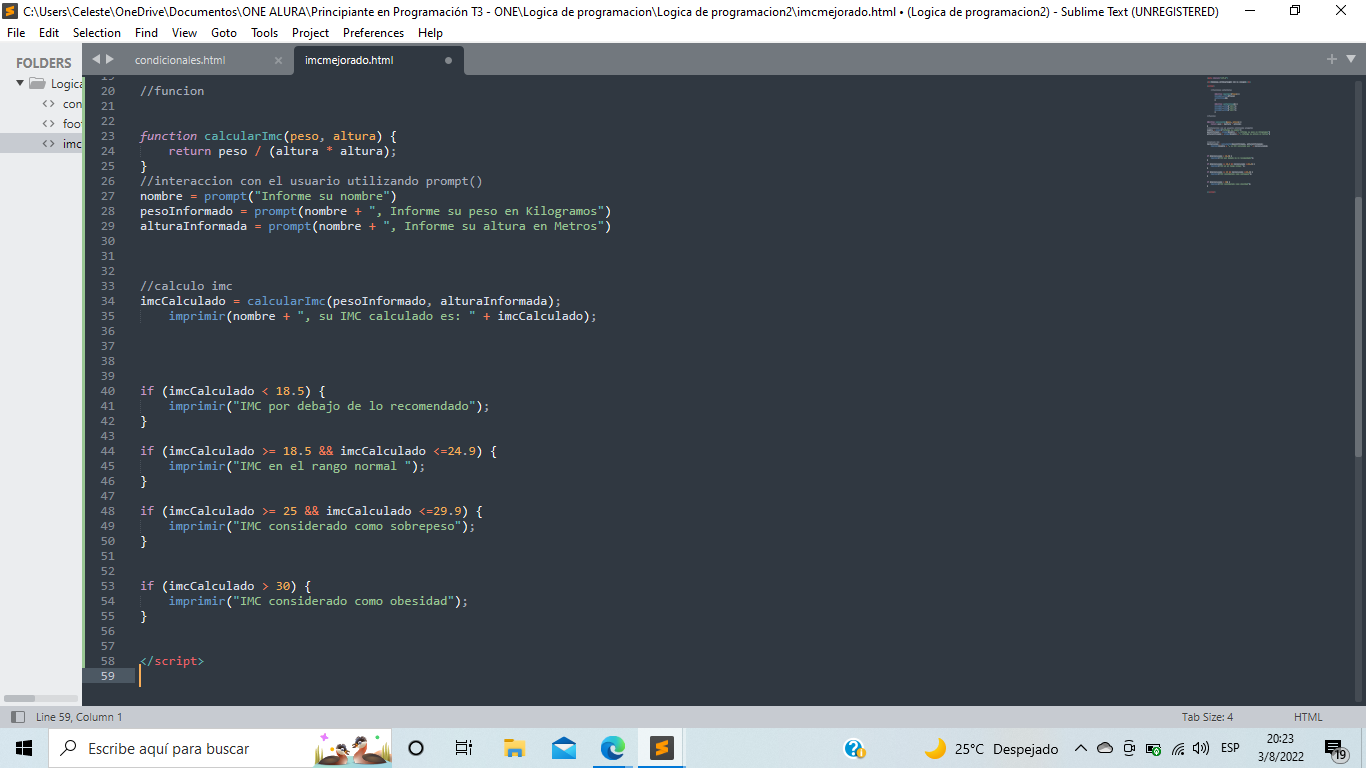The image size is (1366, 768).
Task: Click 'calcularImc' function name on line 23
Action: click(x=244, y=136)
